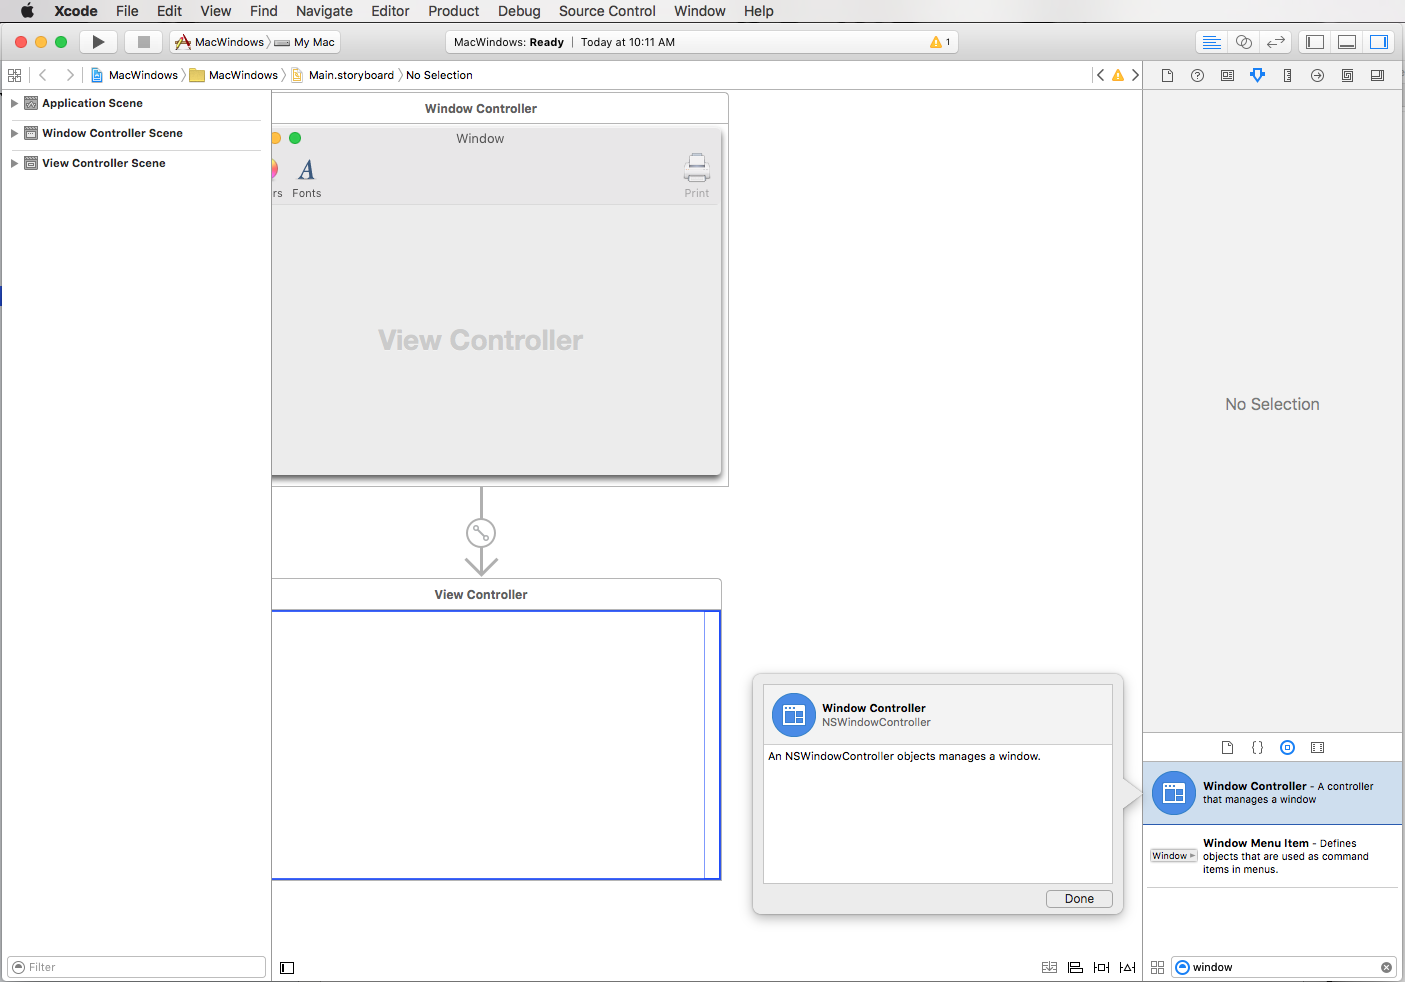
Task: Open the Attributes inspector
Action: click(1257, 75)
